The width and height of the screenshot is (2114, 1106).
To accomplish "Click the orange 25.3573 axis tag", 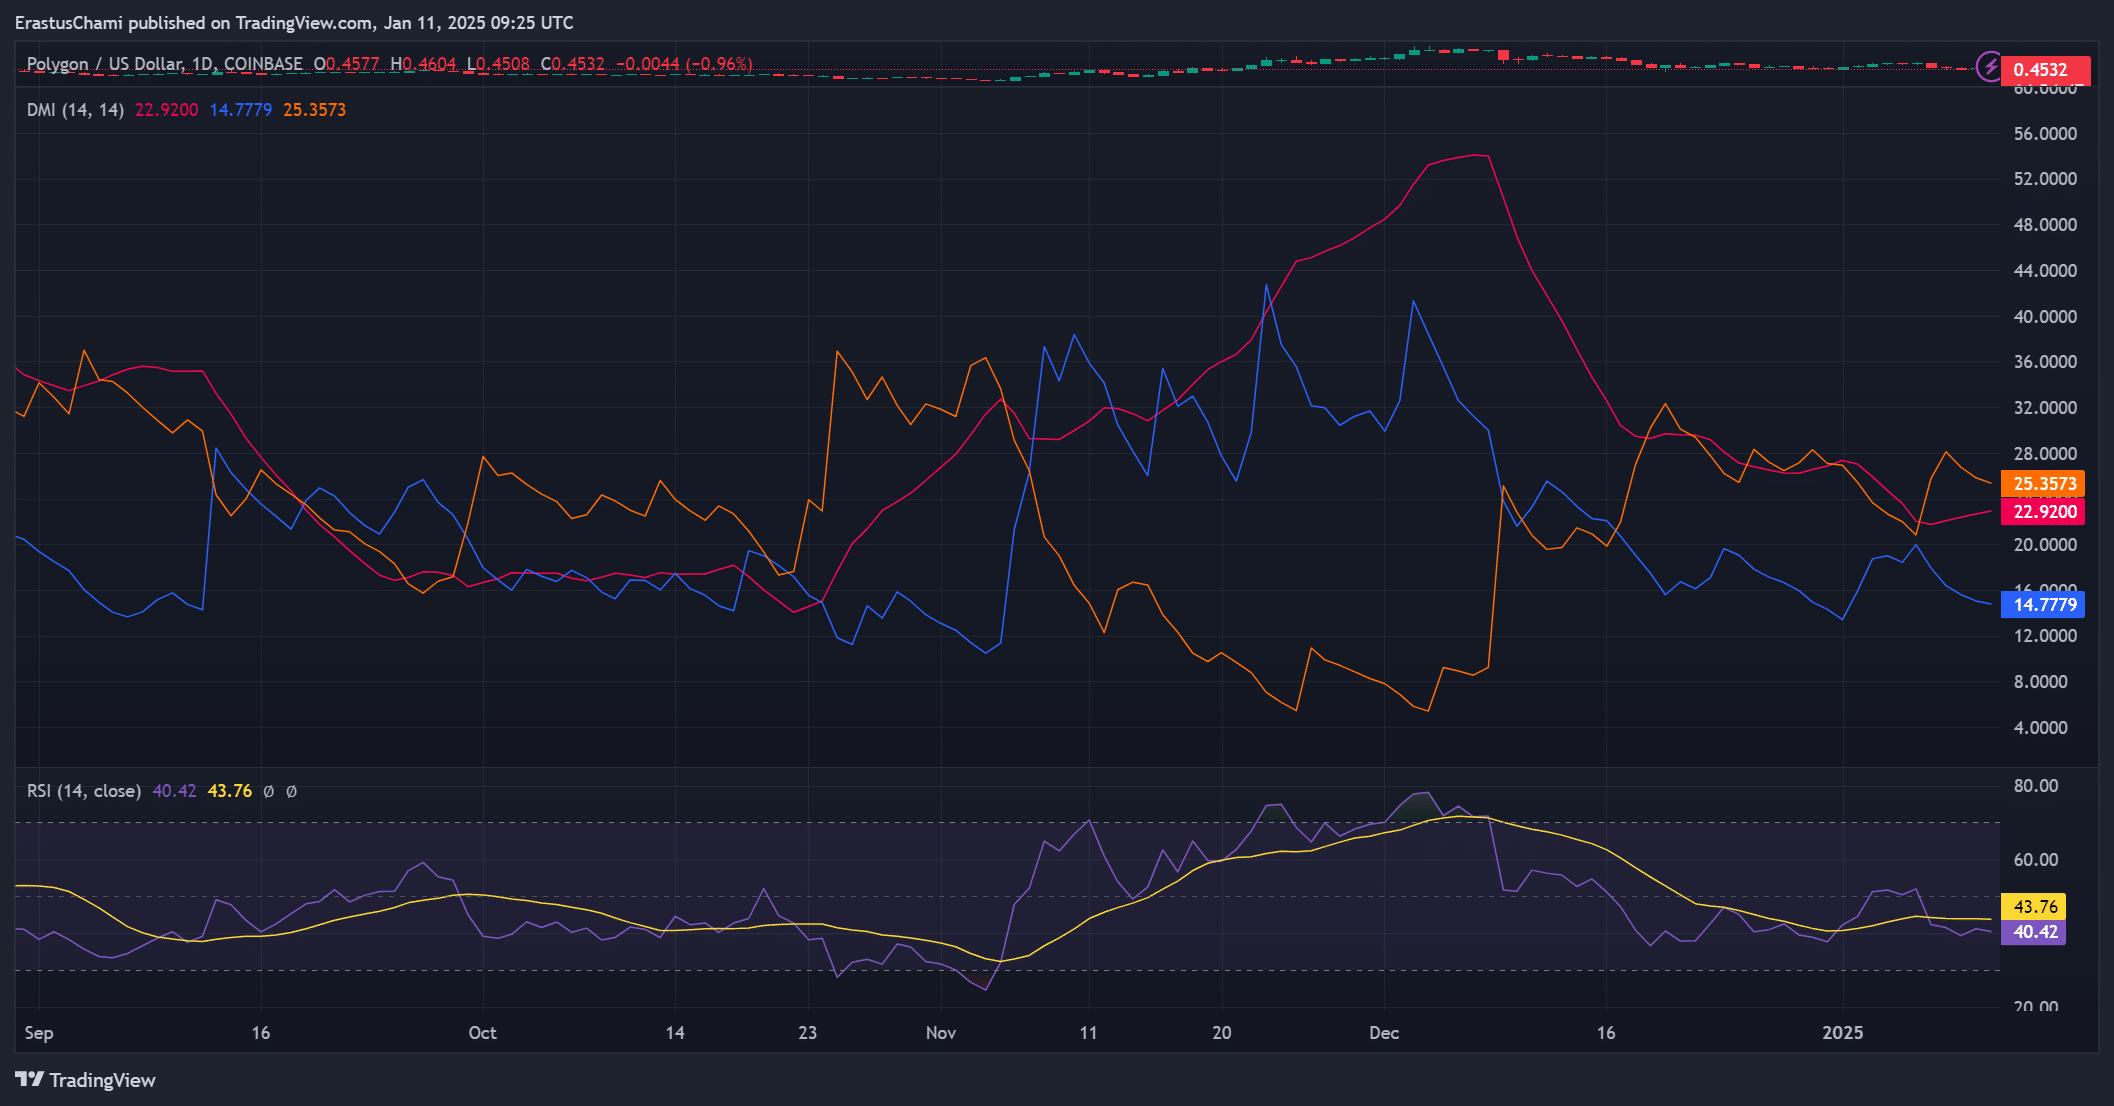I will [x=2043, y=483].
